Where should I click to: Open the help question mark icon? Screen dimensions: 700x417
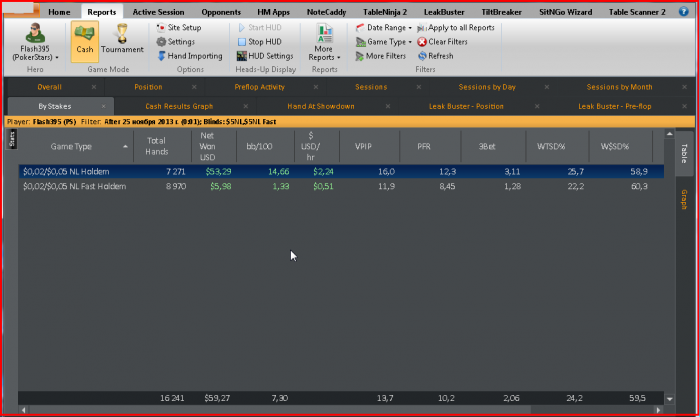(x=683, y=12)
